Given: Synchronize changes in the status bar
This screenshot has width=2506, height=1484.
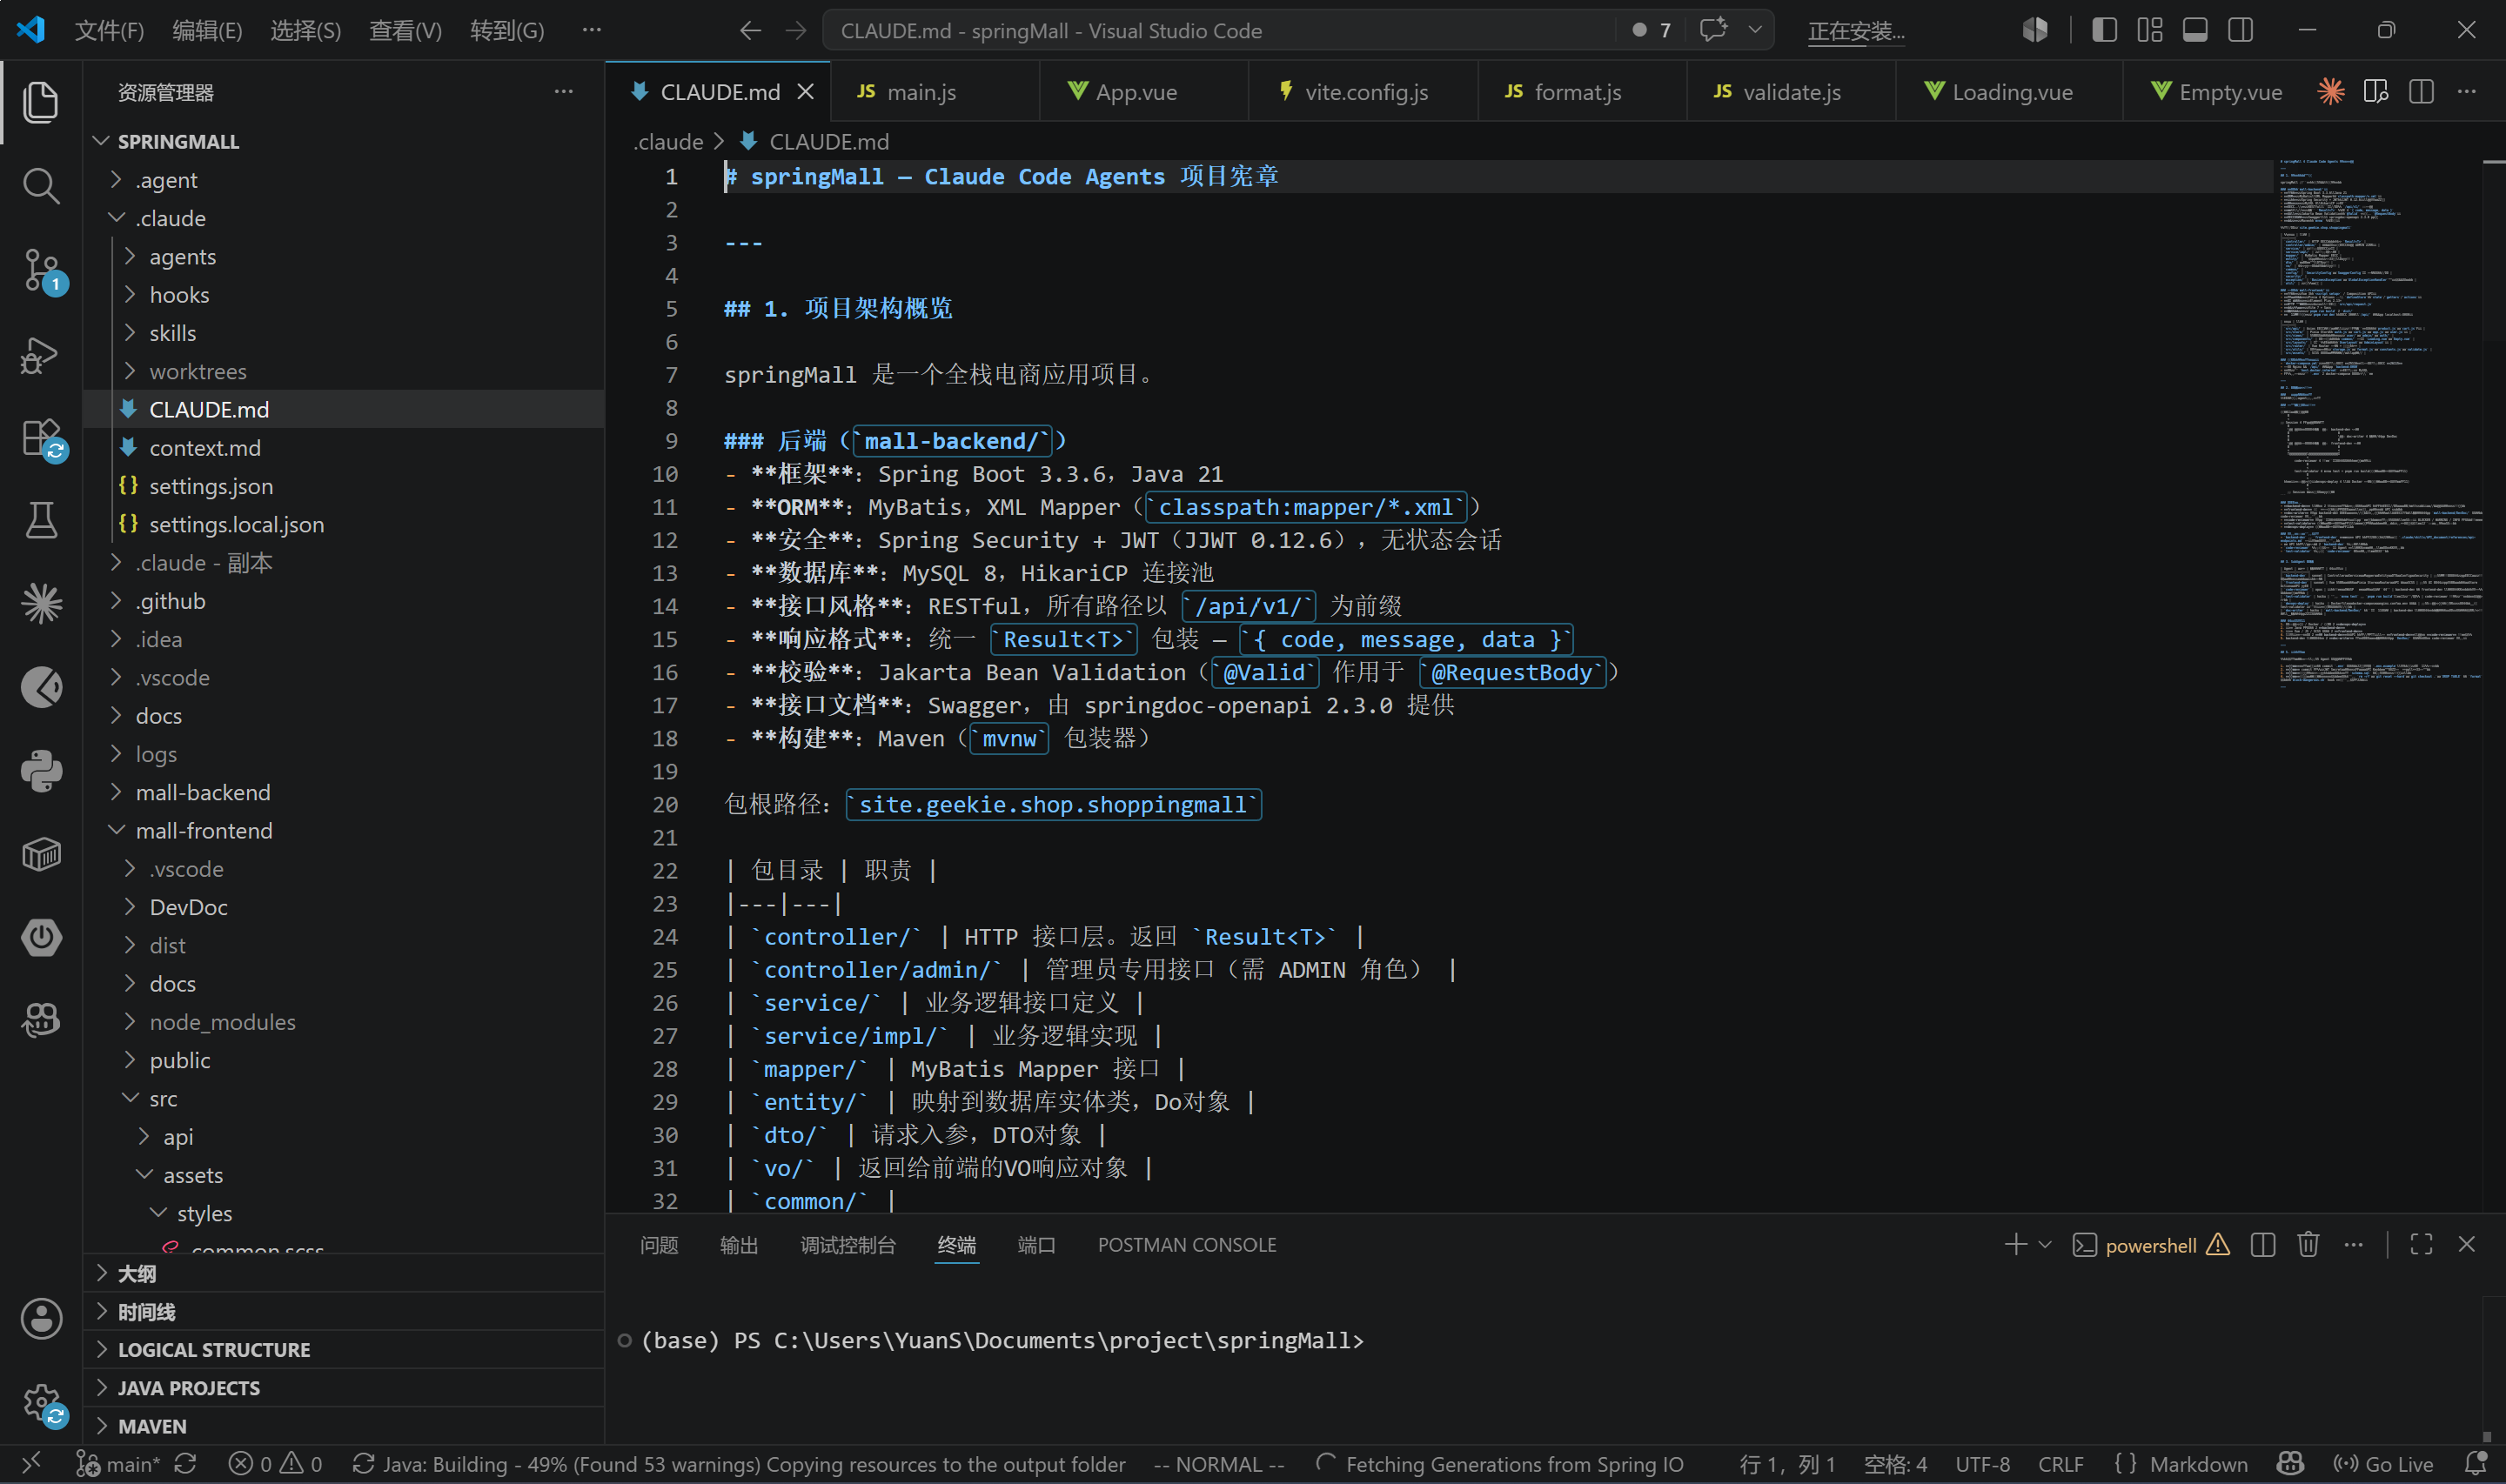Looking at the screenshot, I should [185, 1464].
